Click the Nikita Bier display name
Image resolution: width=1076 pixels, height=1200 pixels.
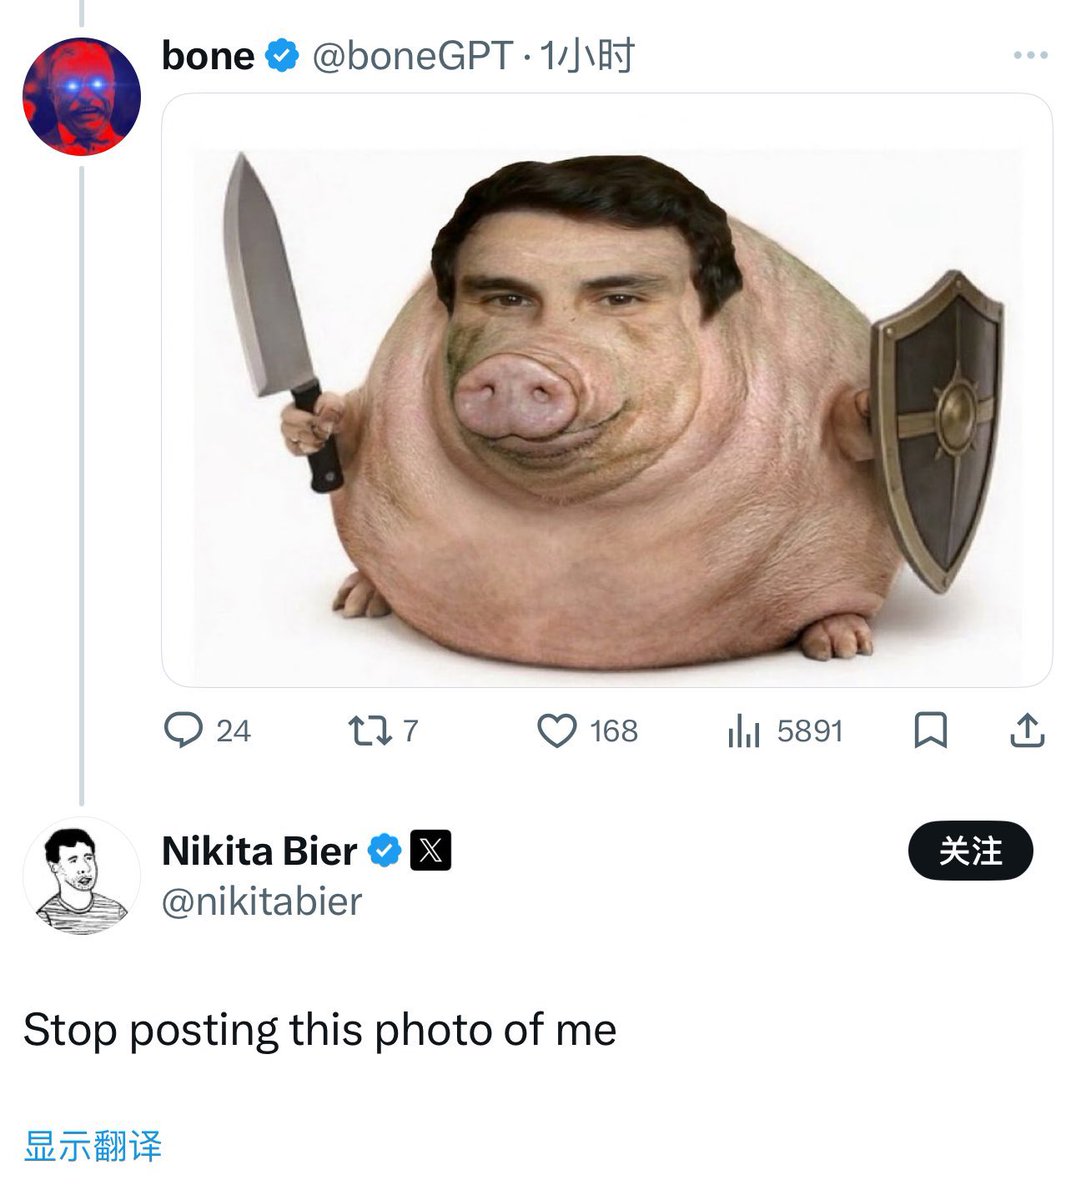tap(259, 851)
